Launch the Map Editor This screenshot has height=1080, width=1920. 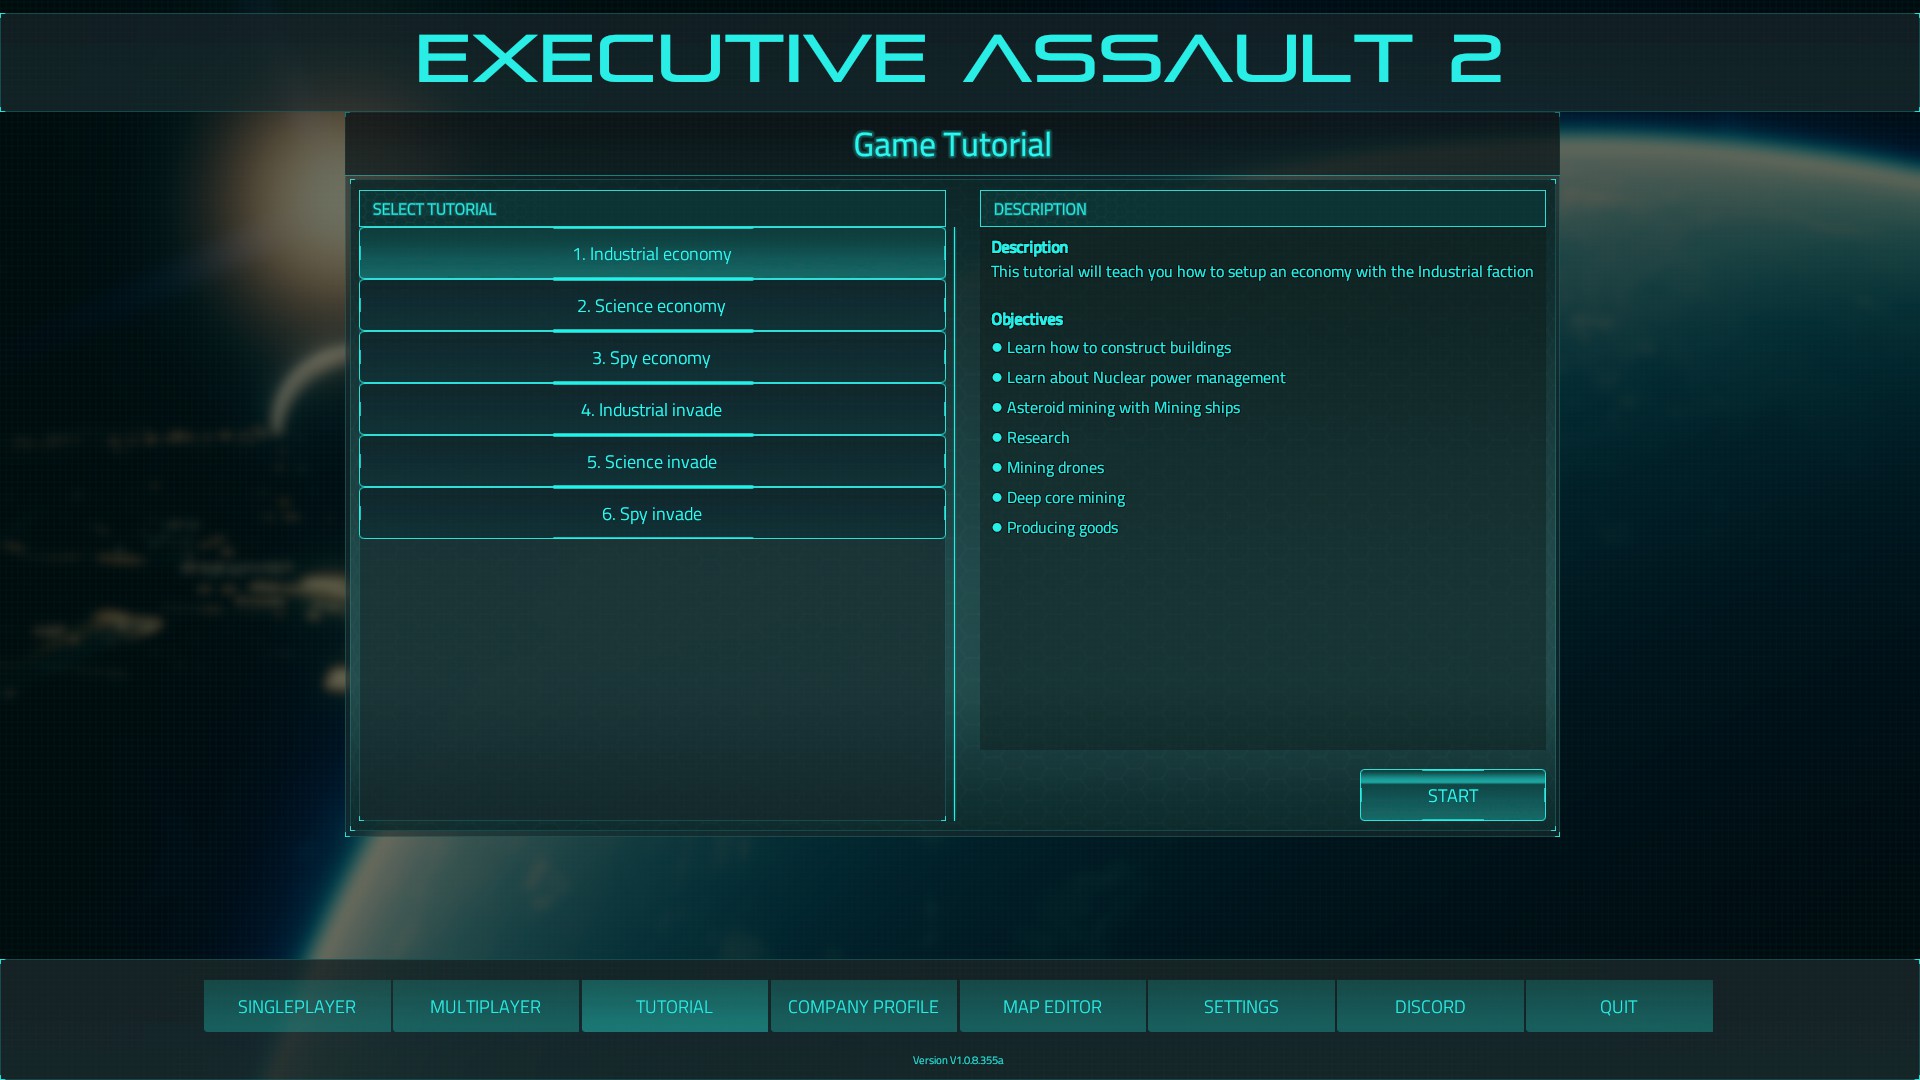pos(1053,1006)
